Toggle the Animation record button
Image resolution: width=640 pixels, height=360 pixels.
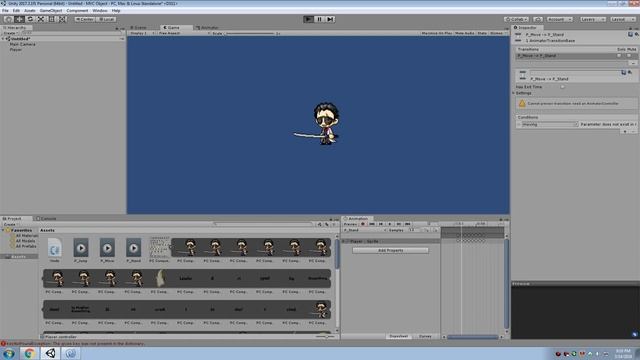[x=362, y=224]
